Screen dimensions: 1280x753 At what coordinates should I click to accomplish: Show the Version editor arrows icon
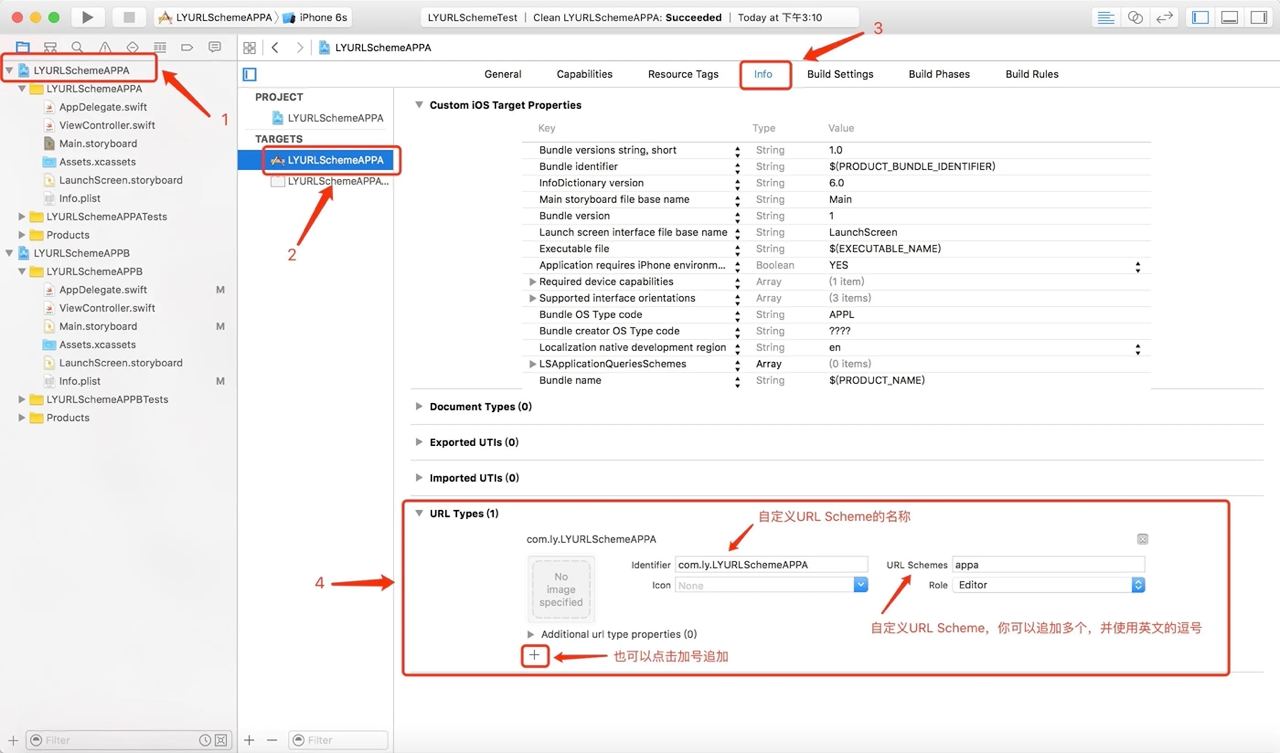pos(1164,17)
